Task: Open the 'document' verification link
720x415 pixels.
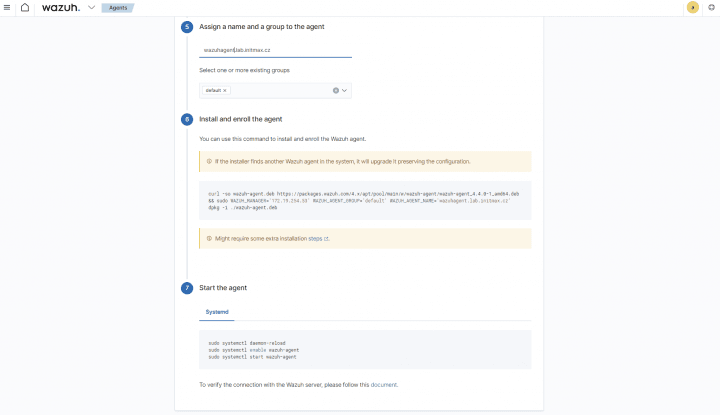Action: point(384,384)
